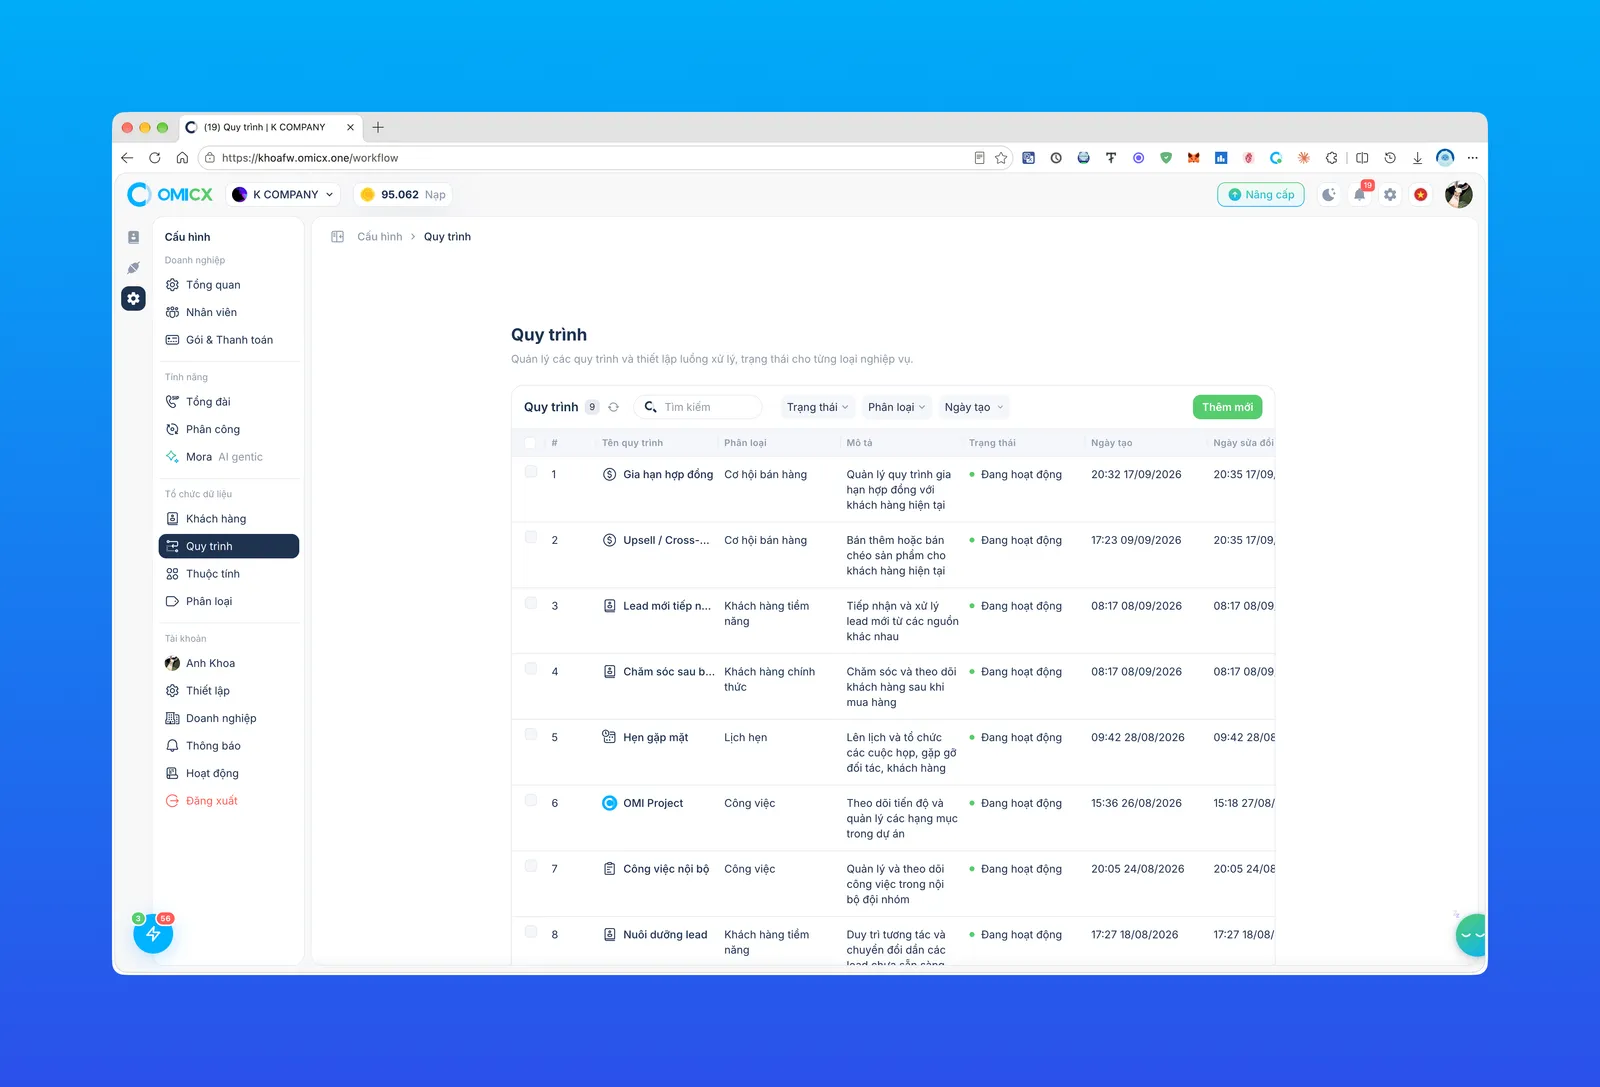Tick the checkbox for Gia hạn hợp đồng row
1600x1087 pixels.
click(531, 472)
